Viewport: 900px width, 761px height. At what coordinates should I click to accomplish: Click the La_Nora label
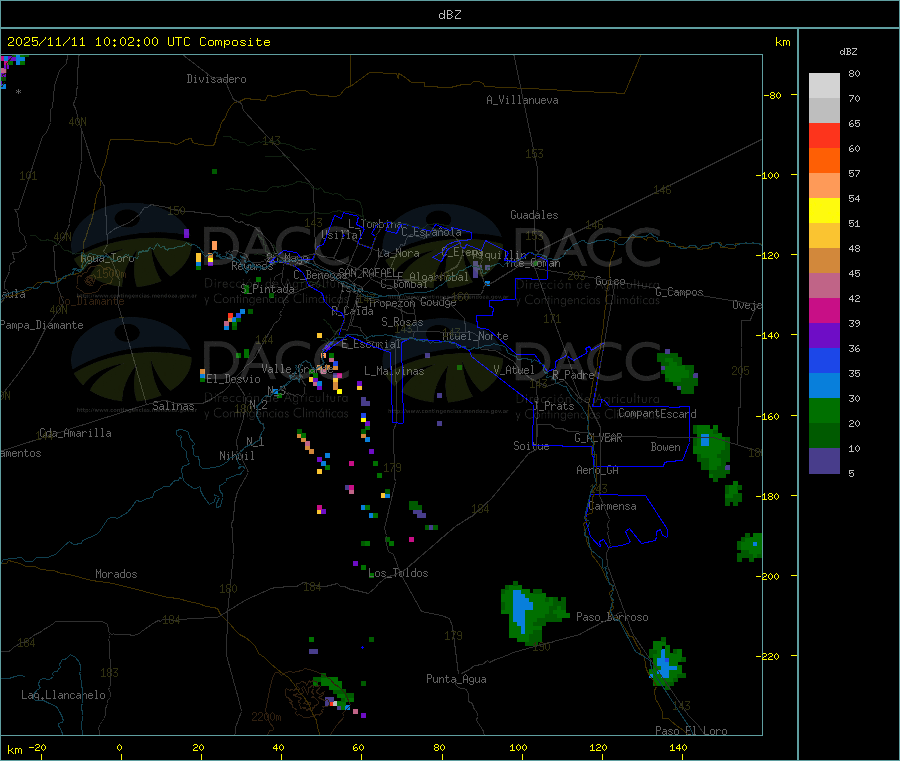398,253
